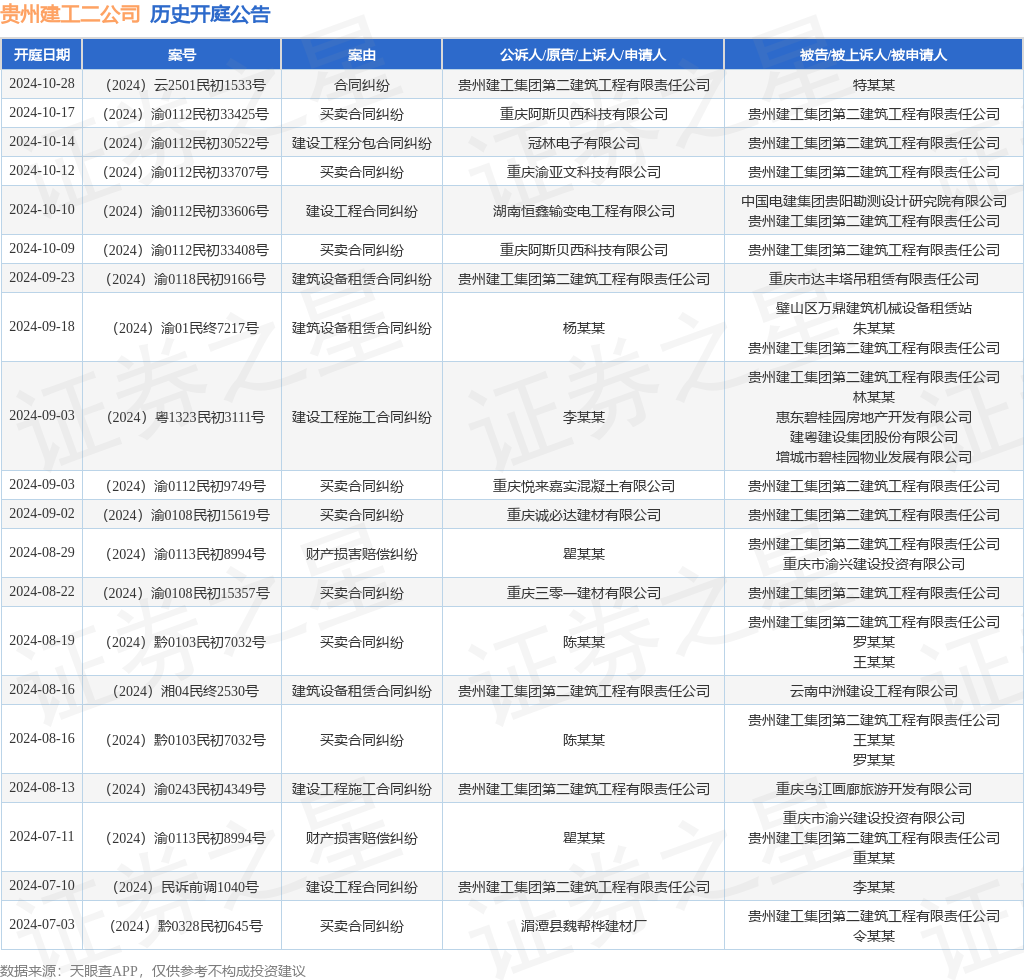Select case number 渝0243民初4349号
The height and width of the screenshot is (980, 1024).
pos(185,789)
